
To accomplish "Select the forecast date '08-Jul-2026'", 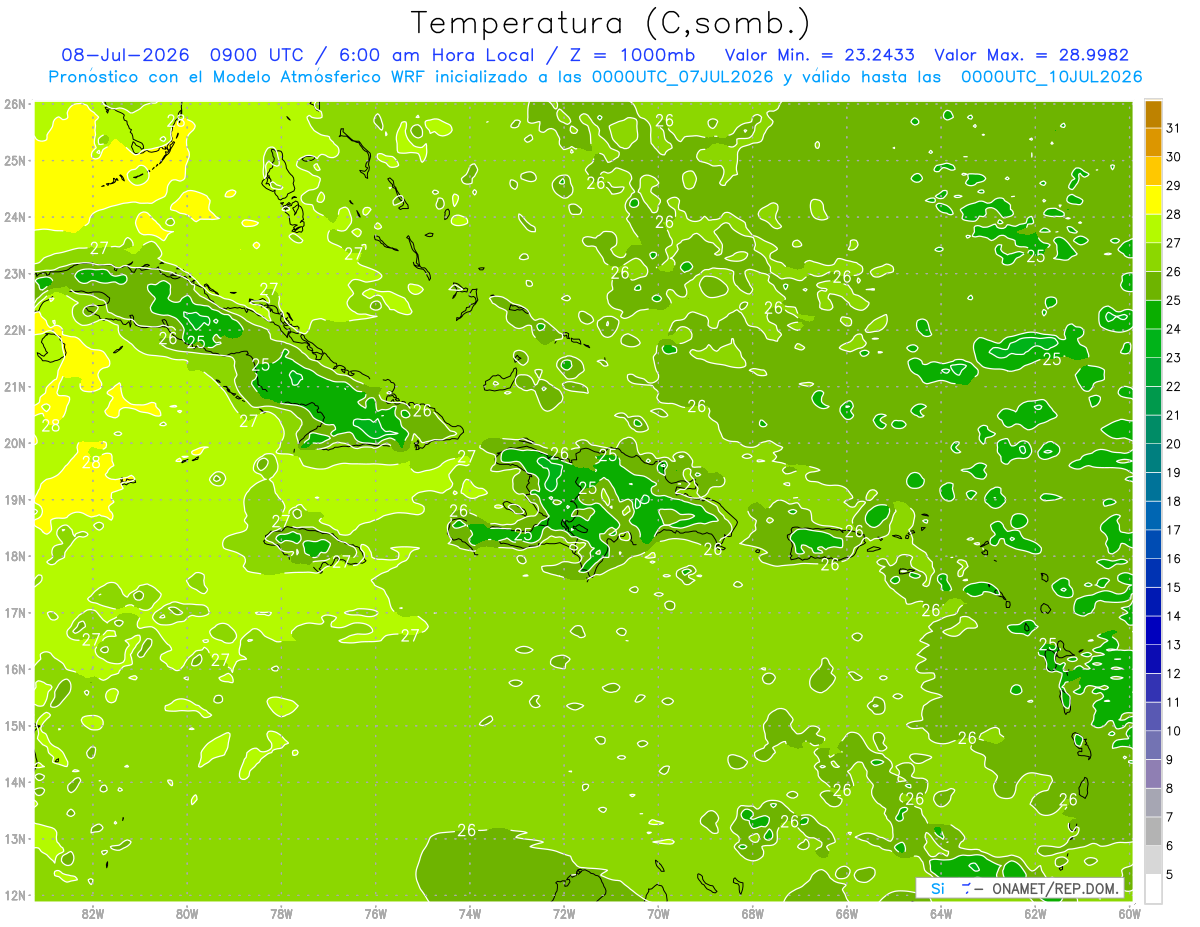I will coord(124,55).
